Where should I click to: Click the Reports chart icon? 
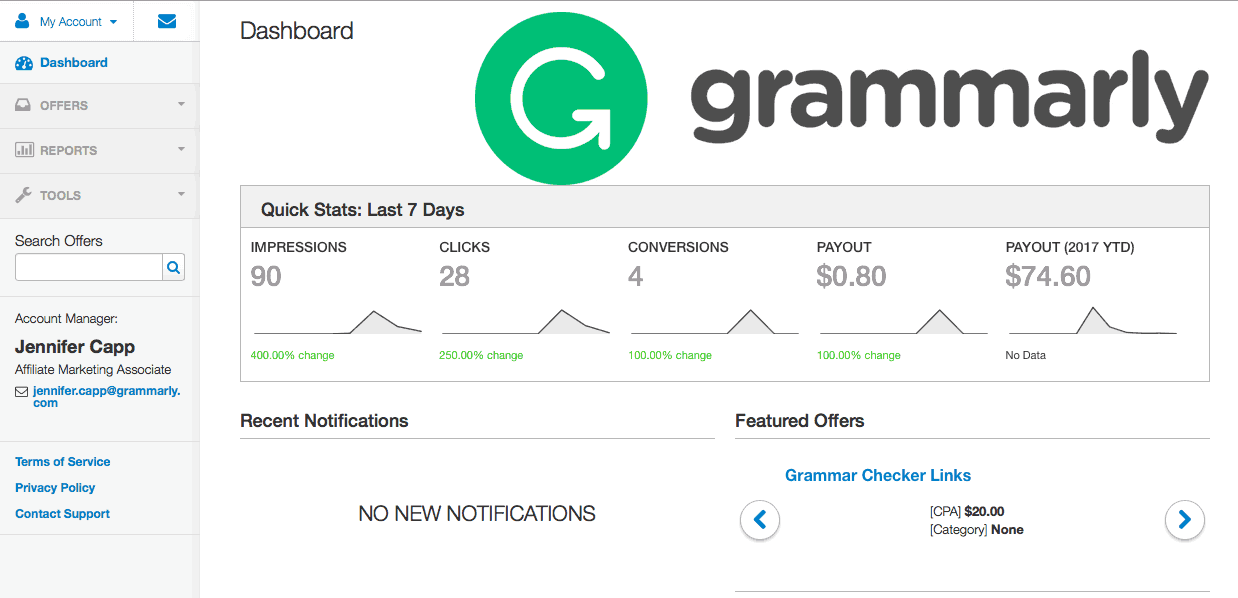(x=22, y=150)
